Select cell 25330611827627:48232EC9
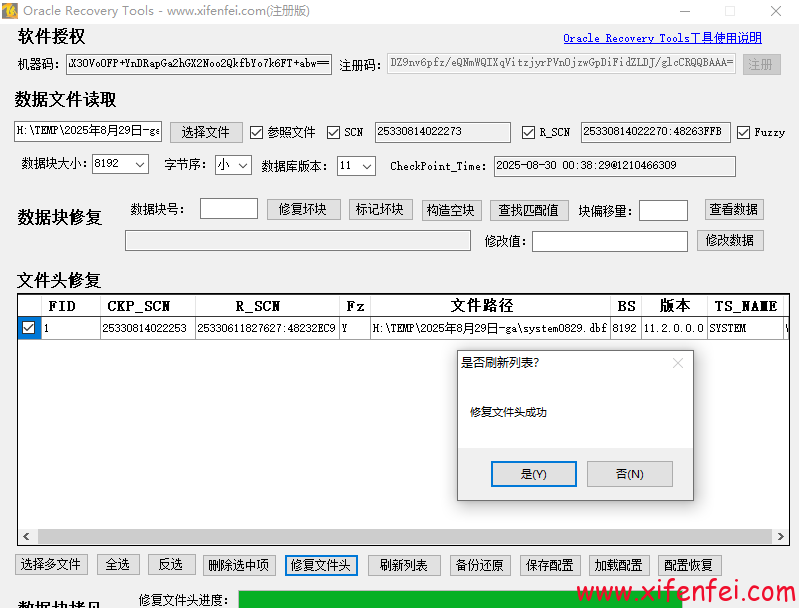The image size is (799, 608). tap(267, 328)
